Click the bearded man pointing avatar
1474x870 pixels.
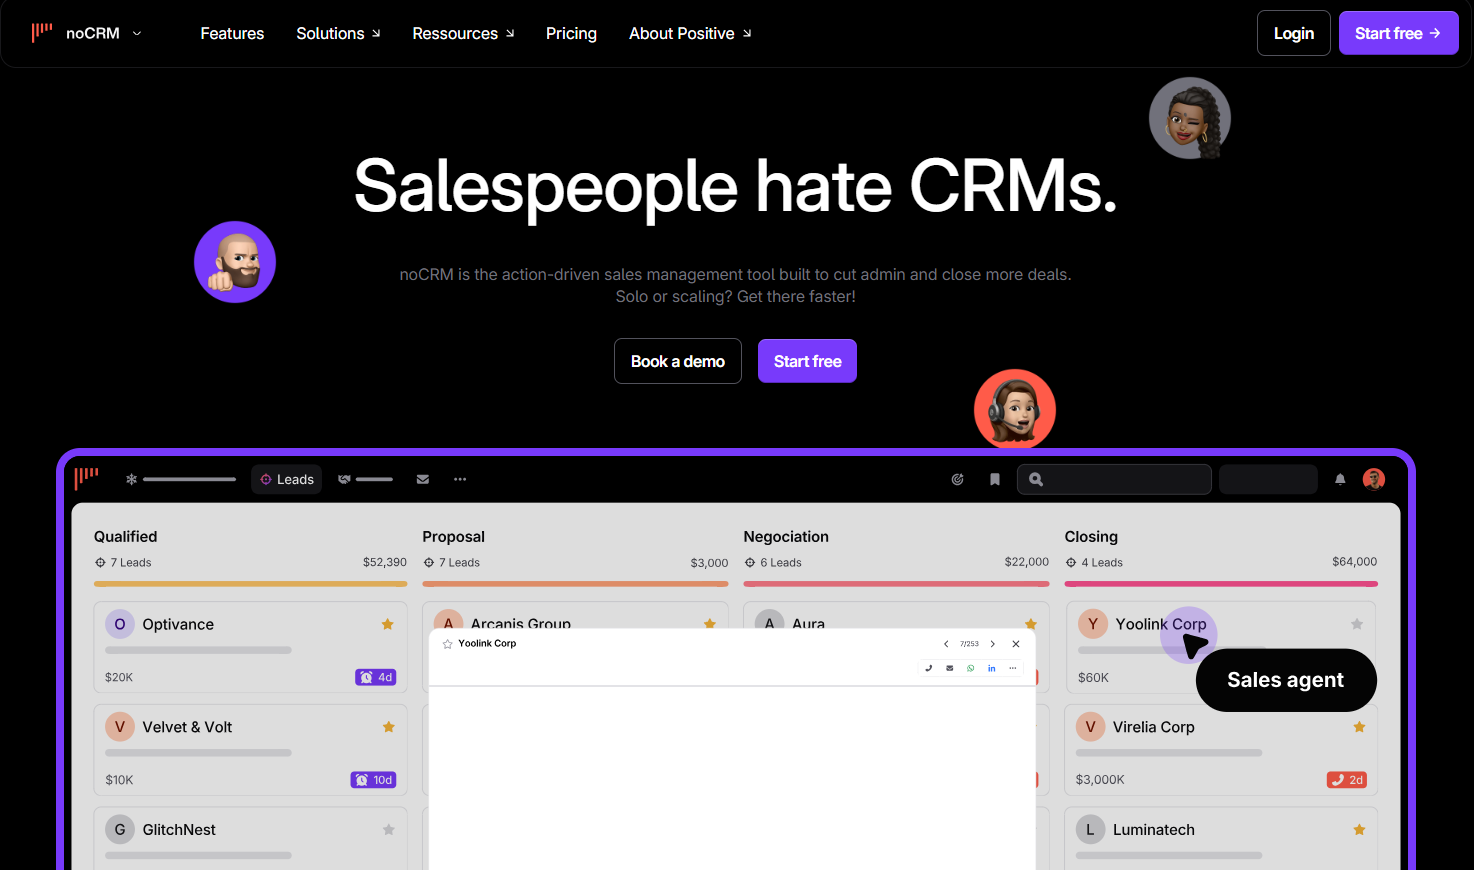(x=235, y=262)
